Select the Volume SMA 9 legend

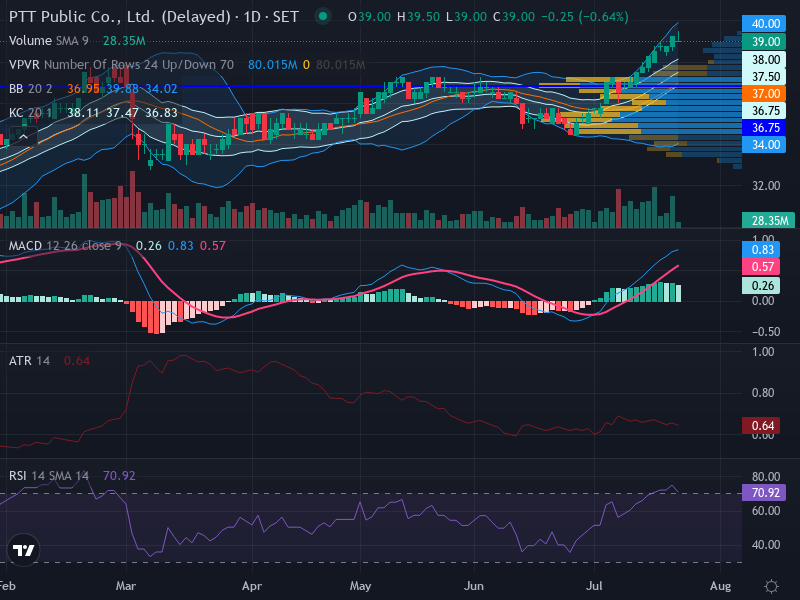(49, 41)
